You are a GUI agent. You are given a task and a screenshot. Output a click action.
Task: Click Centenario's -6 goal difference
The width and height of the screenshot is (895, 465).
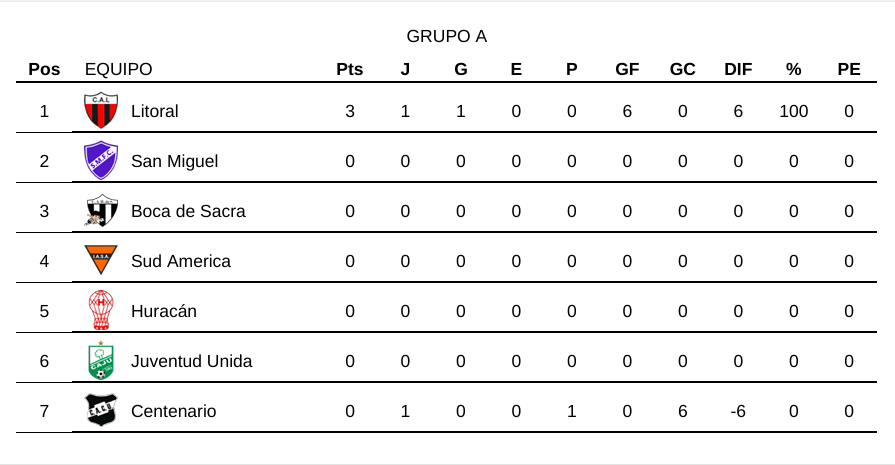pos(738,411)
